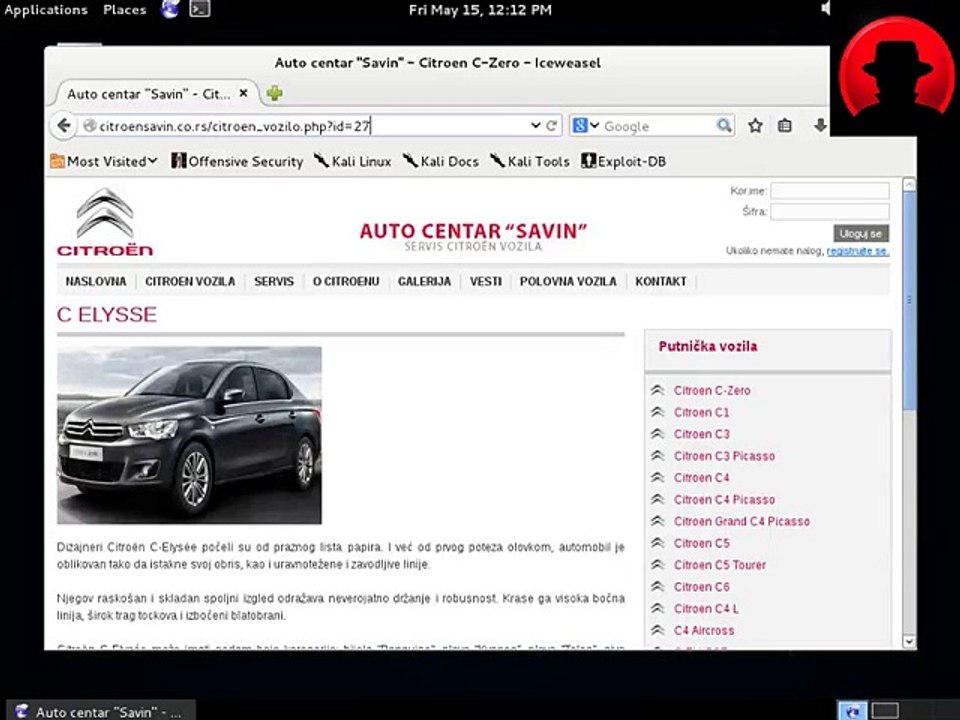Image resolution: width=960 pixels, height=720 pixels.
Task: Open the Kali Tools bookmark
Action: (x=530, y=161)
